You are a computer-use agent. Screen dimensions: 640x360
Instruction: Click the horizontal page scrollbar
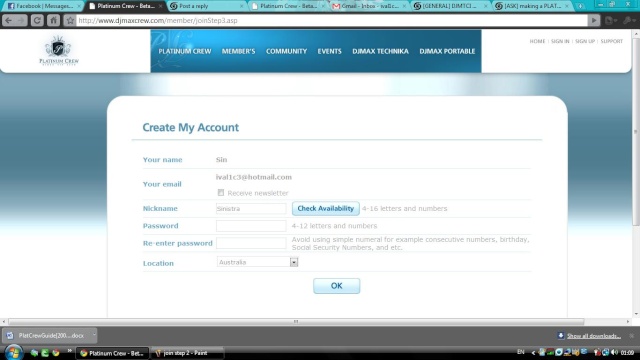[x=296, y=322]
